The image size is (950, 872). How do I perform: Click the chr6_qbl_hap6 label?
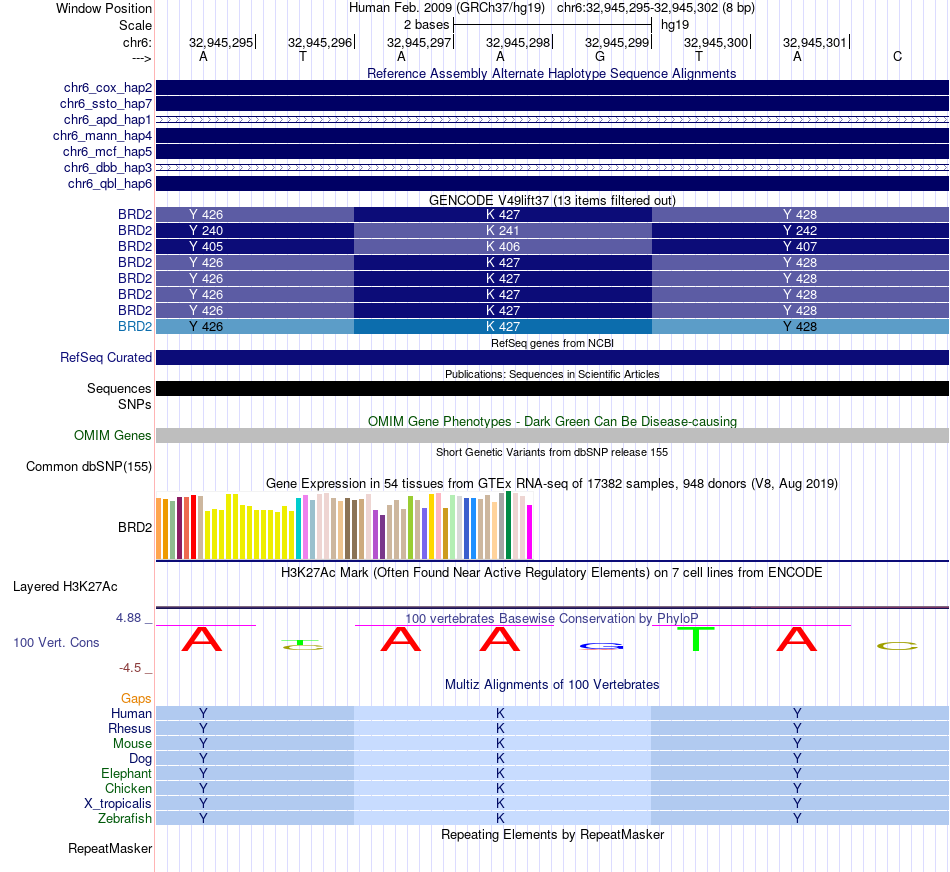[x=110, y=184]
